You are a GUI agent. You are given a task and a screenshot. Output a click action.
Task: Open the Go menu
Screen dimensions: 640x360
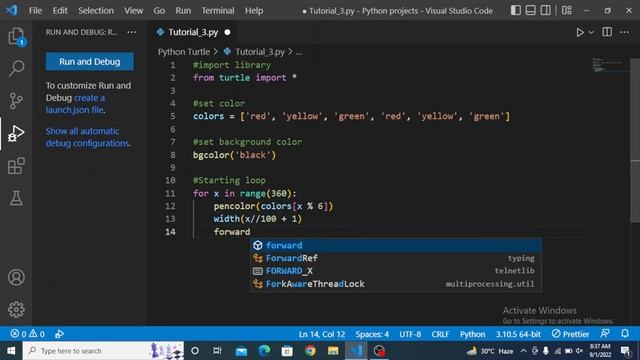coord(159,11)
